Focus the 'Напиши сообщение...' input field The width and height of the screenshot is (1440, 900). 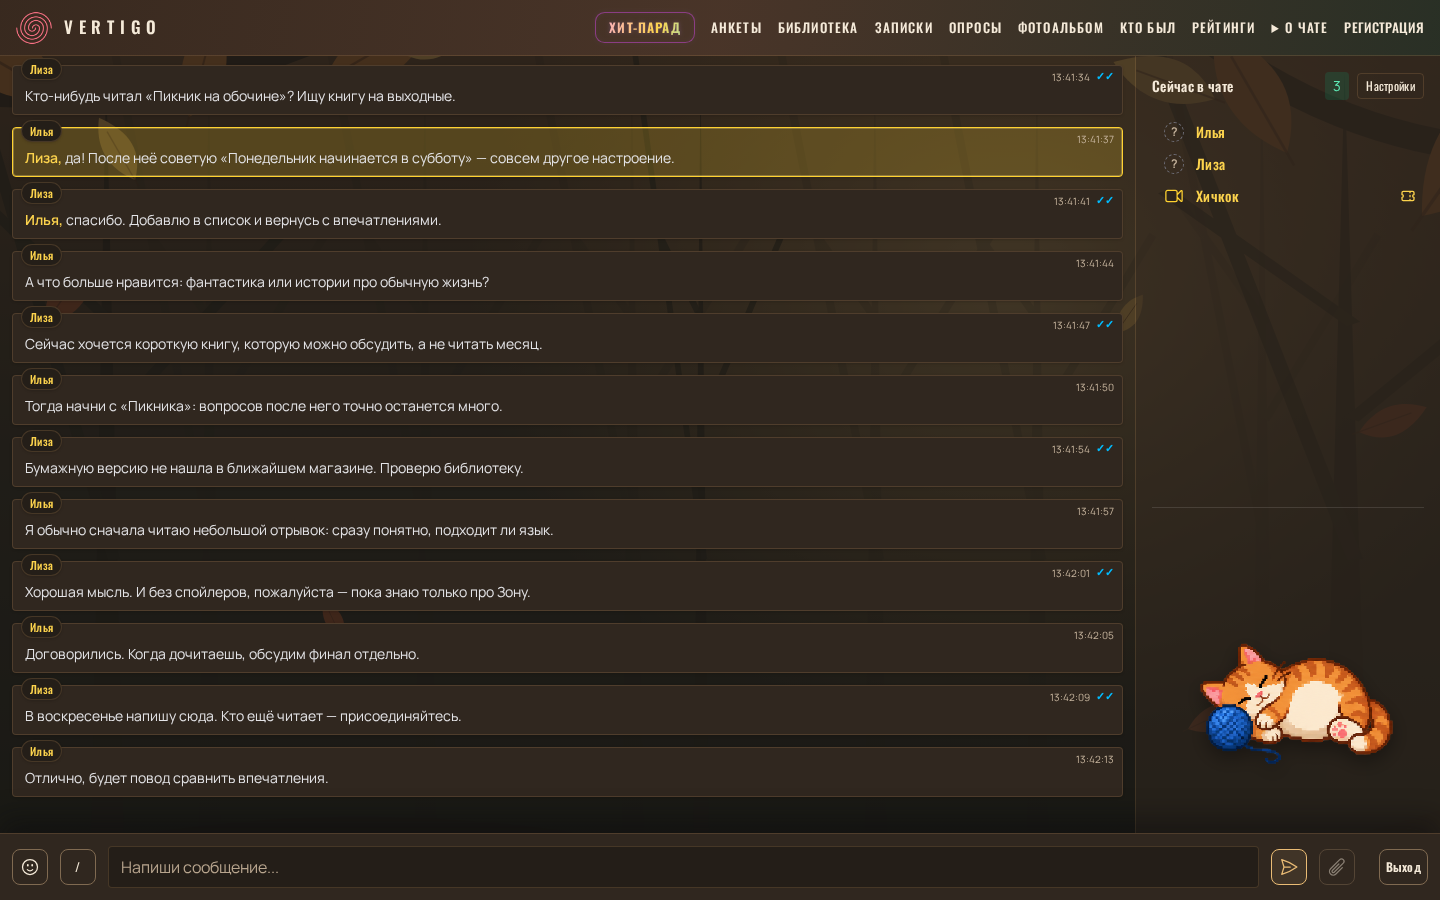(x=683, y=867)
